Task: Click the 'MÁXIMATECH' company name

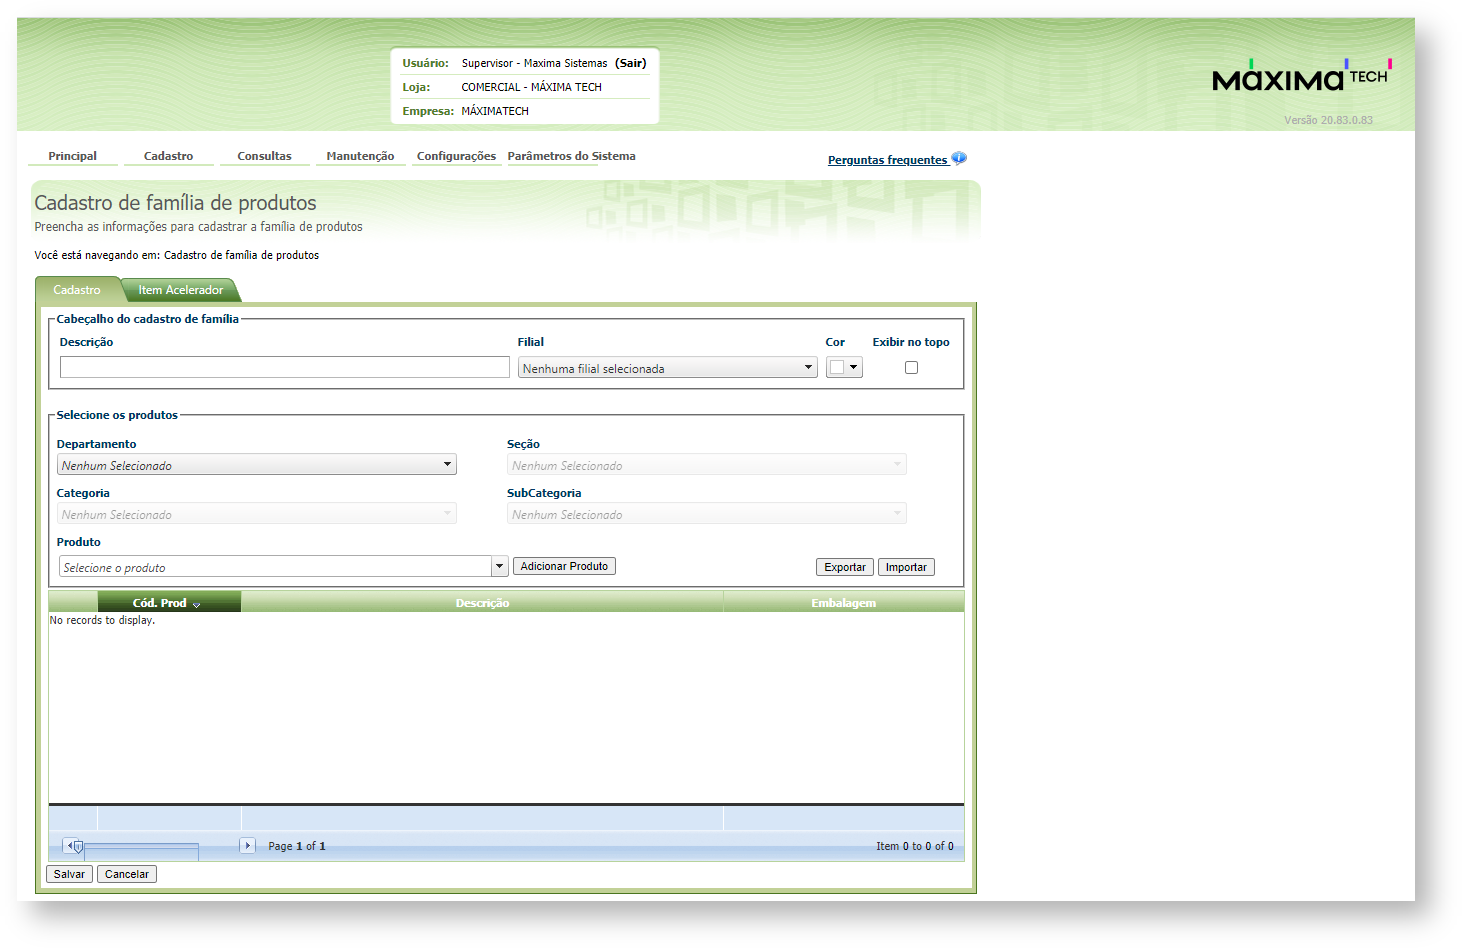Action: pyautogui.click(x=495, y=111)
